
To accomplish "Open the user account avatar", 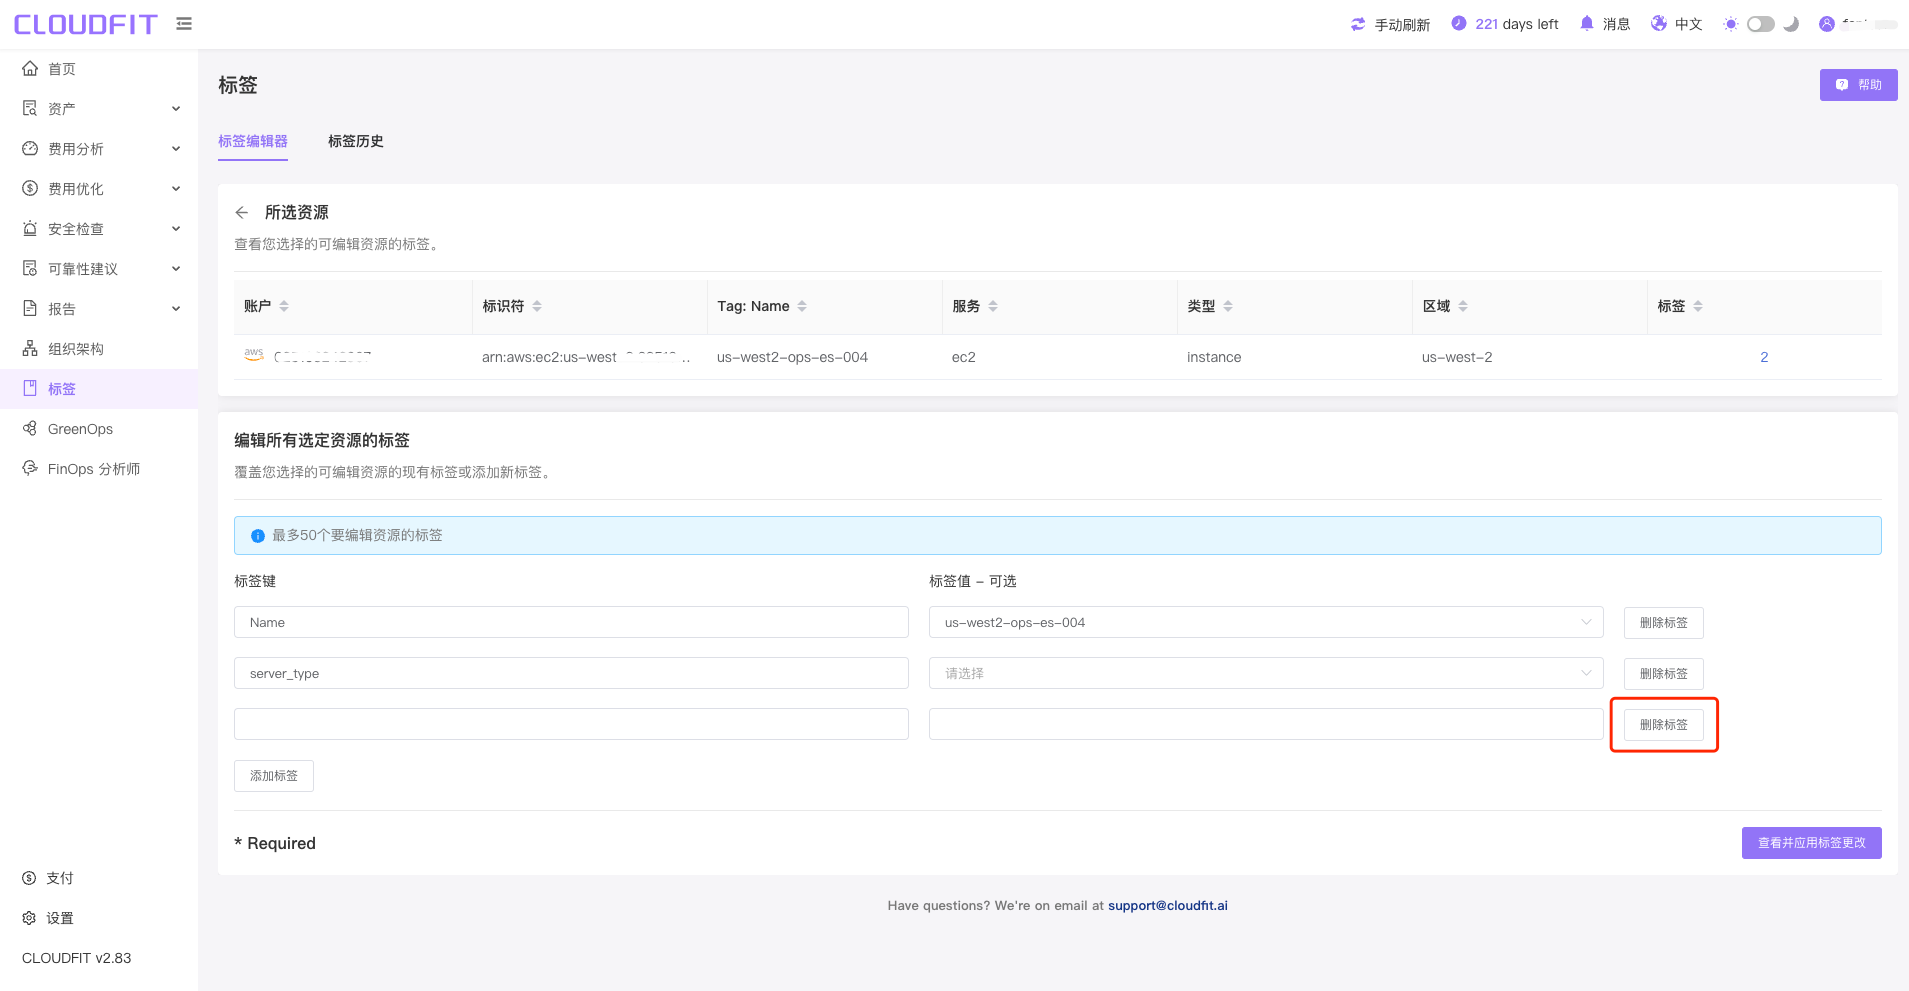I will pyautogui.click(x=1827, y=24).
